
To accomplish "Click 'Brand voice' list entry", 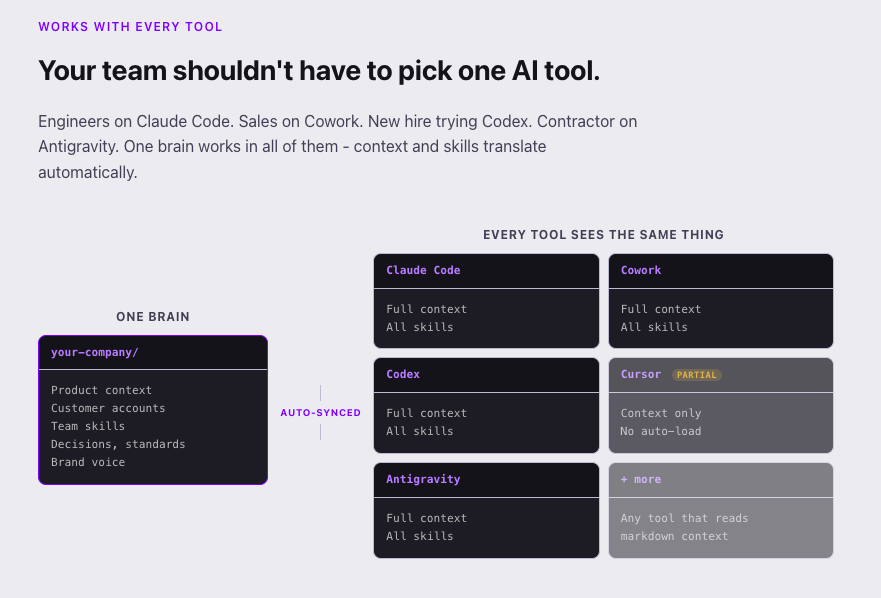I will [88, 462].
